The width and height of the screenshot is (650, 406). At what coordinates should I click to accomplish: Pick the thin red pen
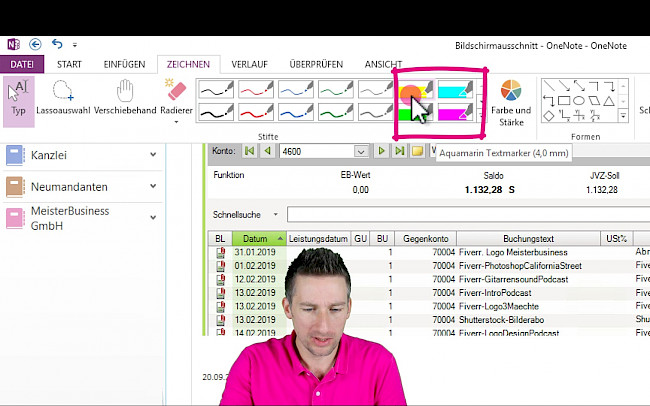(x=256, y=90)
